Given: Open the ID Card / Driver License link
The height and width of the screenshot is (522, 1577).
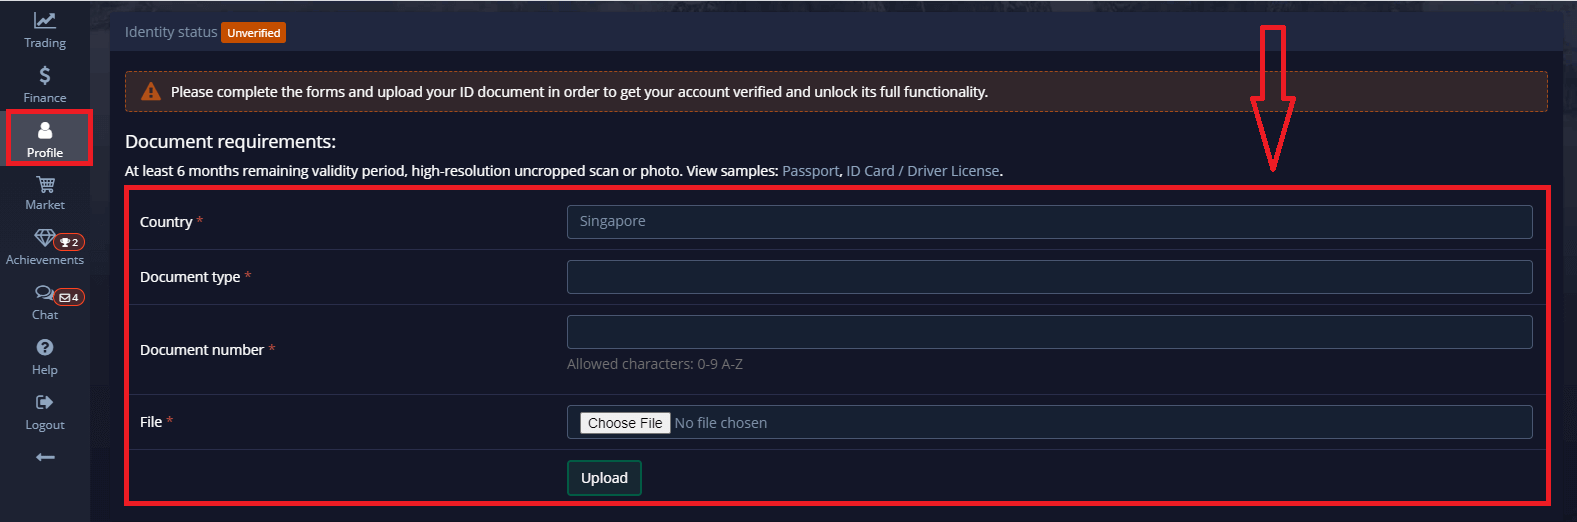Looking at the screenshot, I should click(x=923, y=171).
